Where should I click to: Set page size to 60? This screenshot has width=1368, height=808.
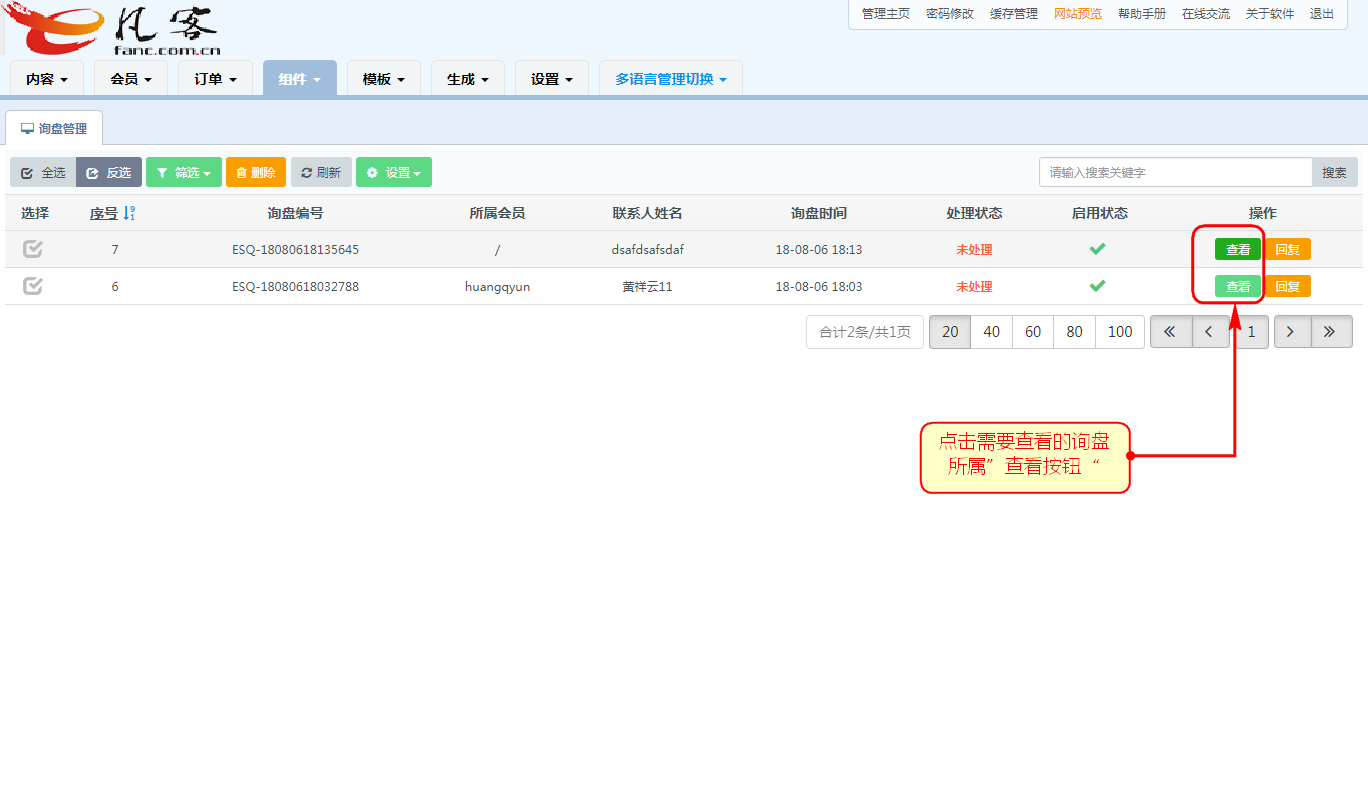[x=1033, y=332]
